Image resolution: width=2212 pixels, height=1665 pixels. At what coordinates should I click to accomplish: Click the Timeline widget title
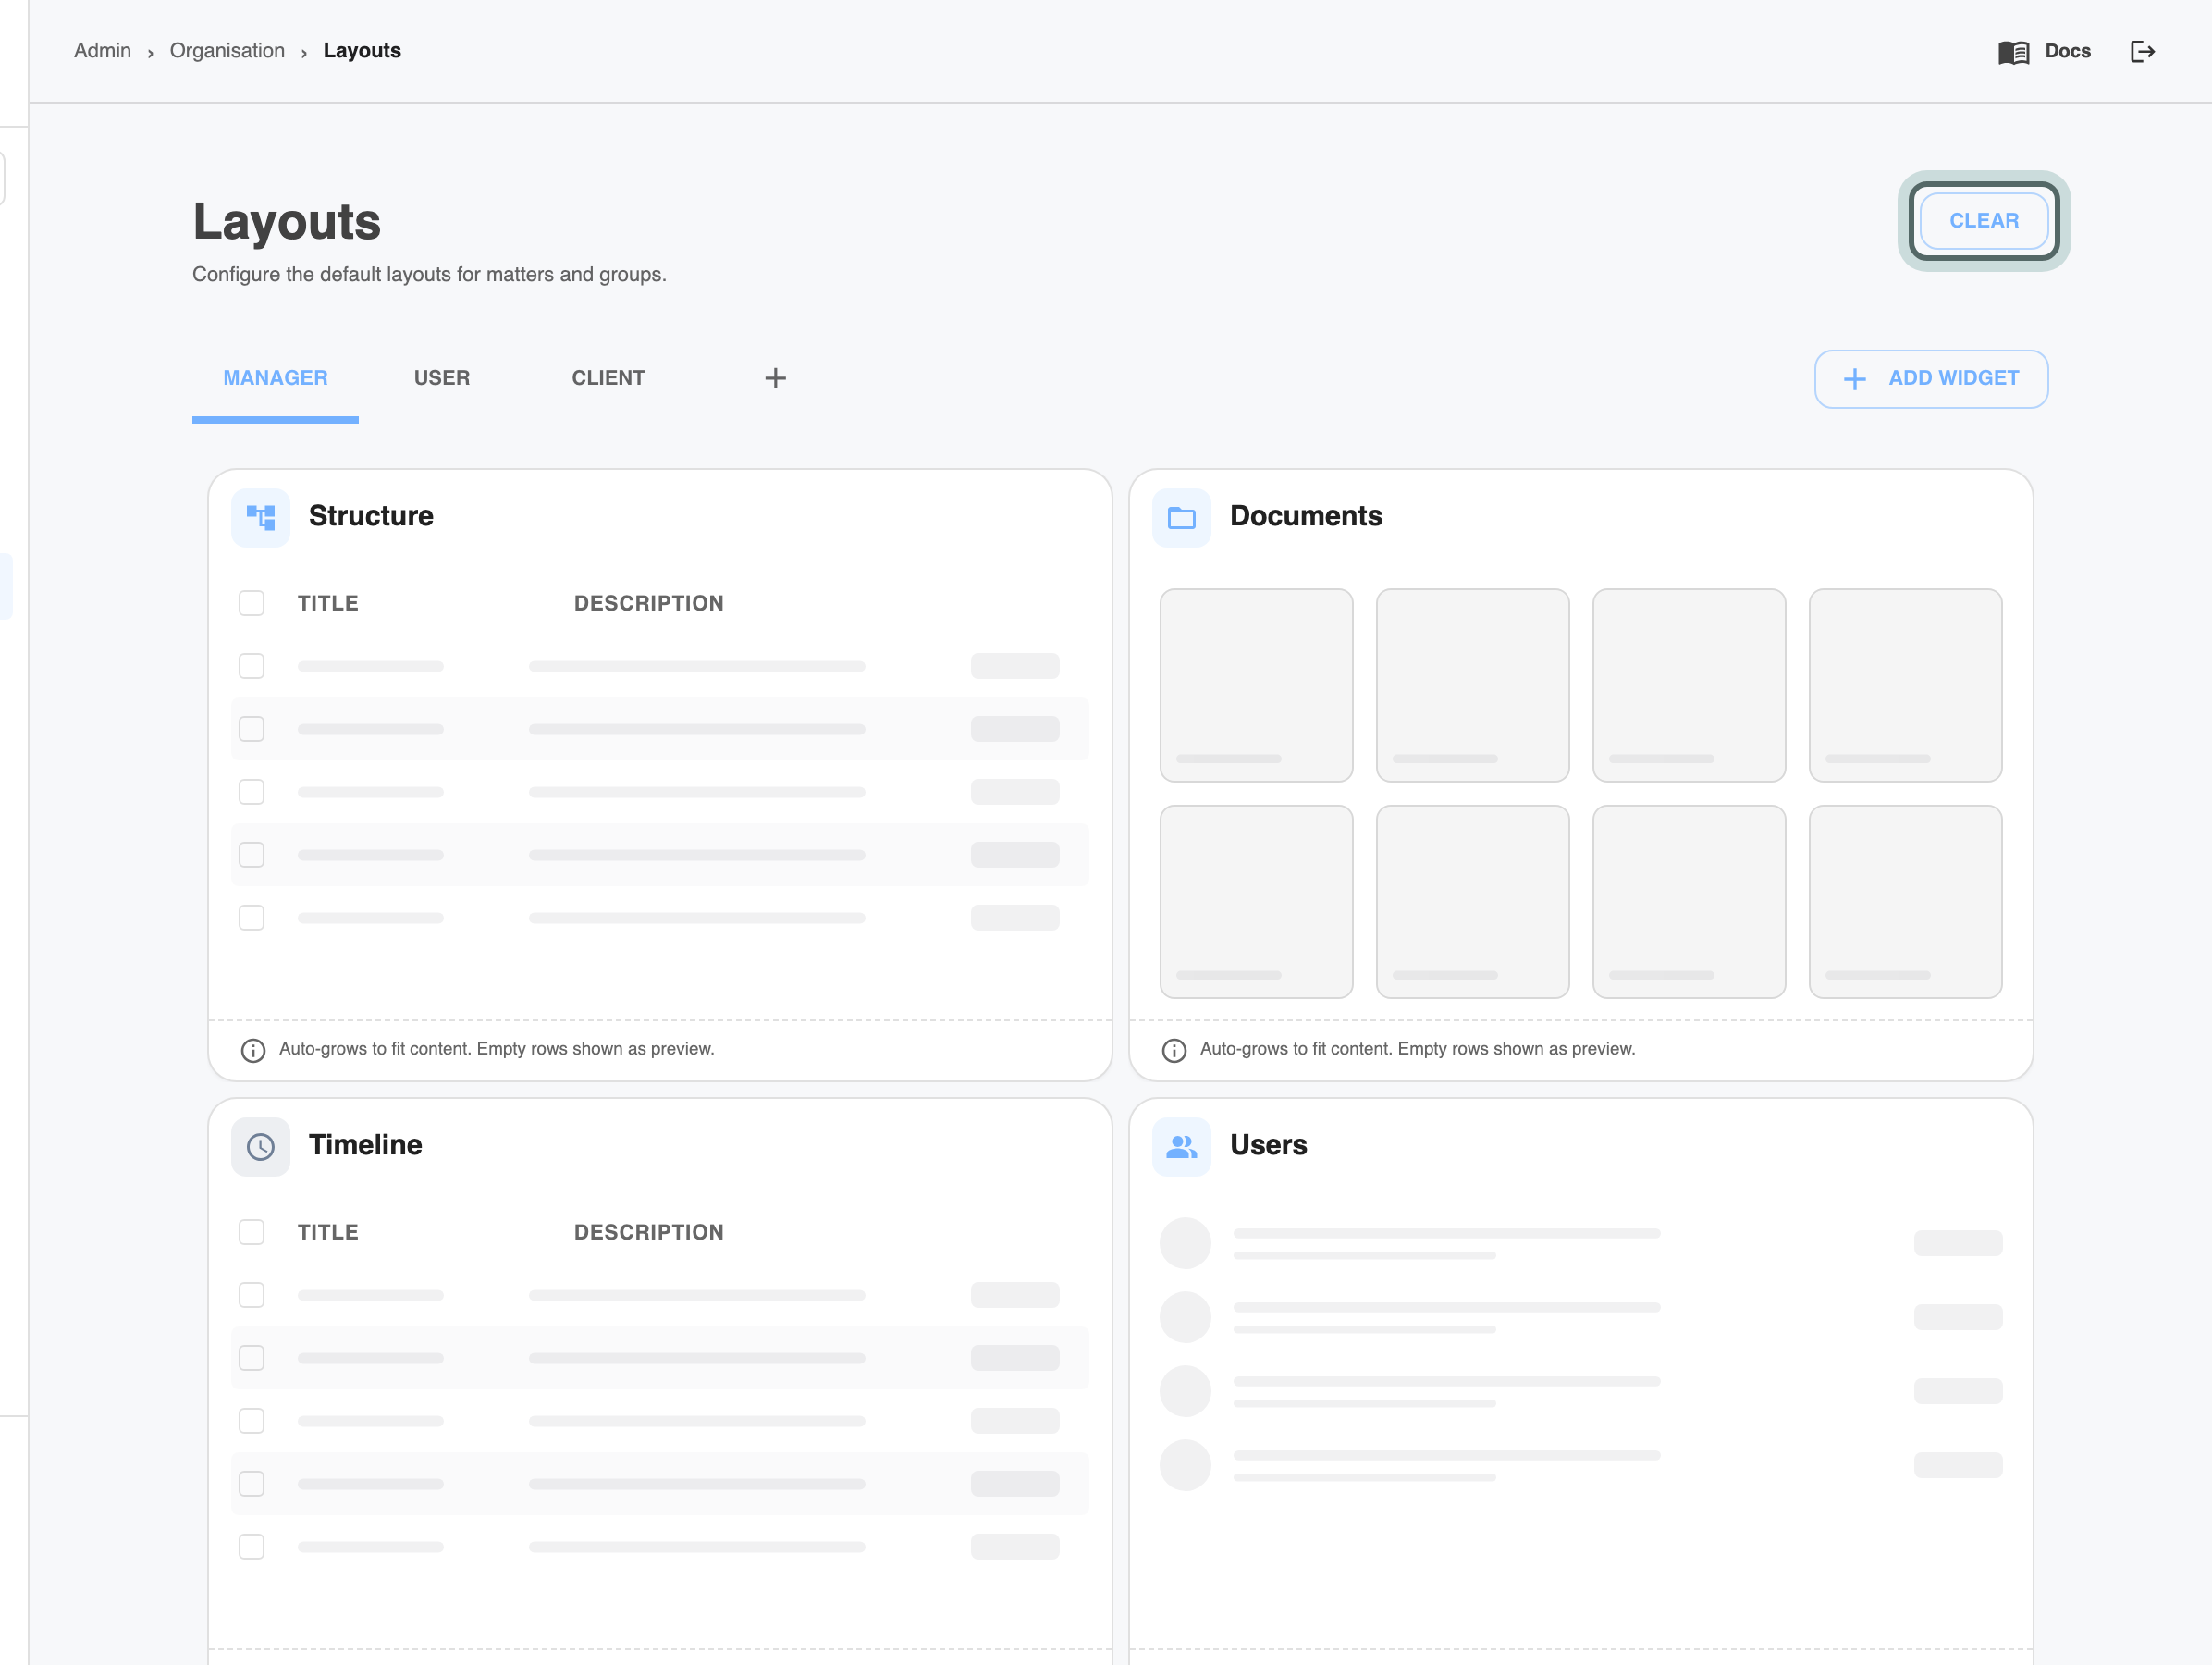[365, 1145]
